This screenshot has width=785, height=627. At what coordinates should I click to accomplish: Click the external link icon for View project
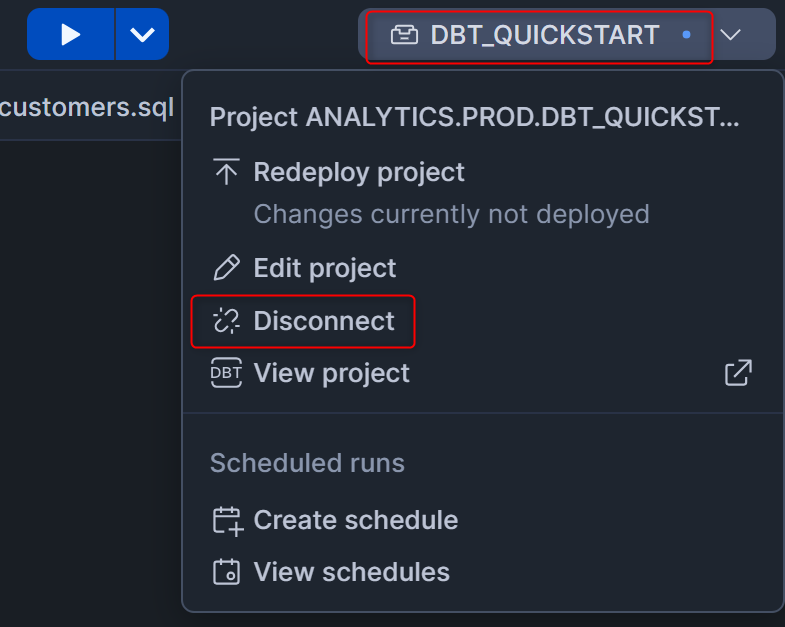pyautogui.click(x=738, y=373)
